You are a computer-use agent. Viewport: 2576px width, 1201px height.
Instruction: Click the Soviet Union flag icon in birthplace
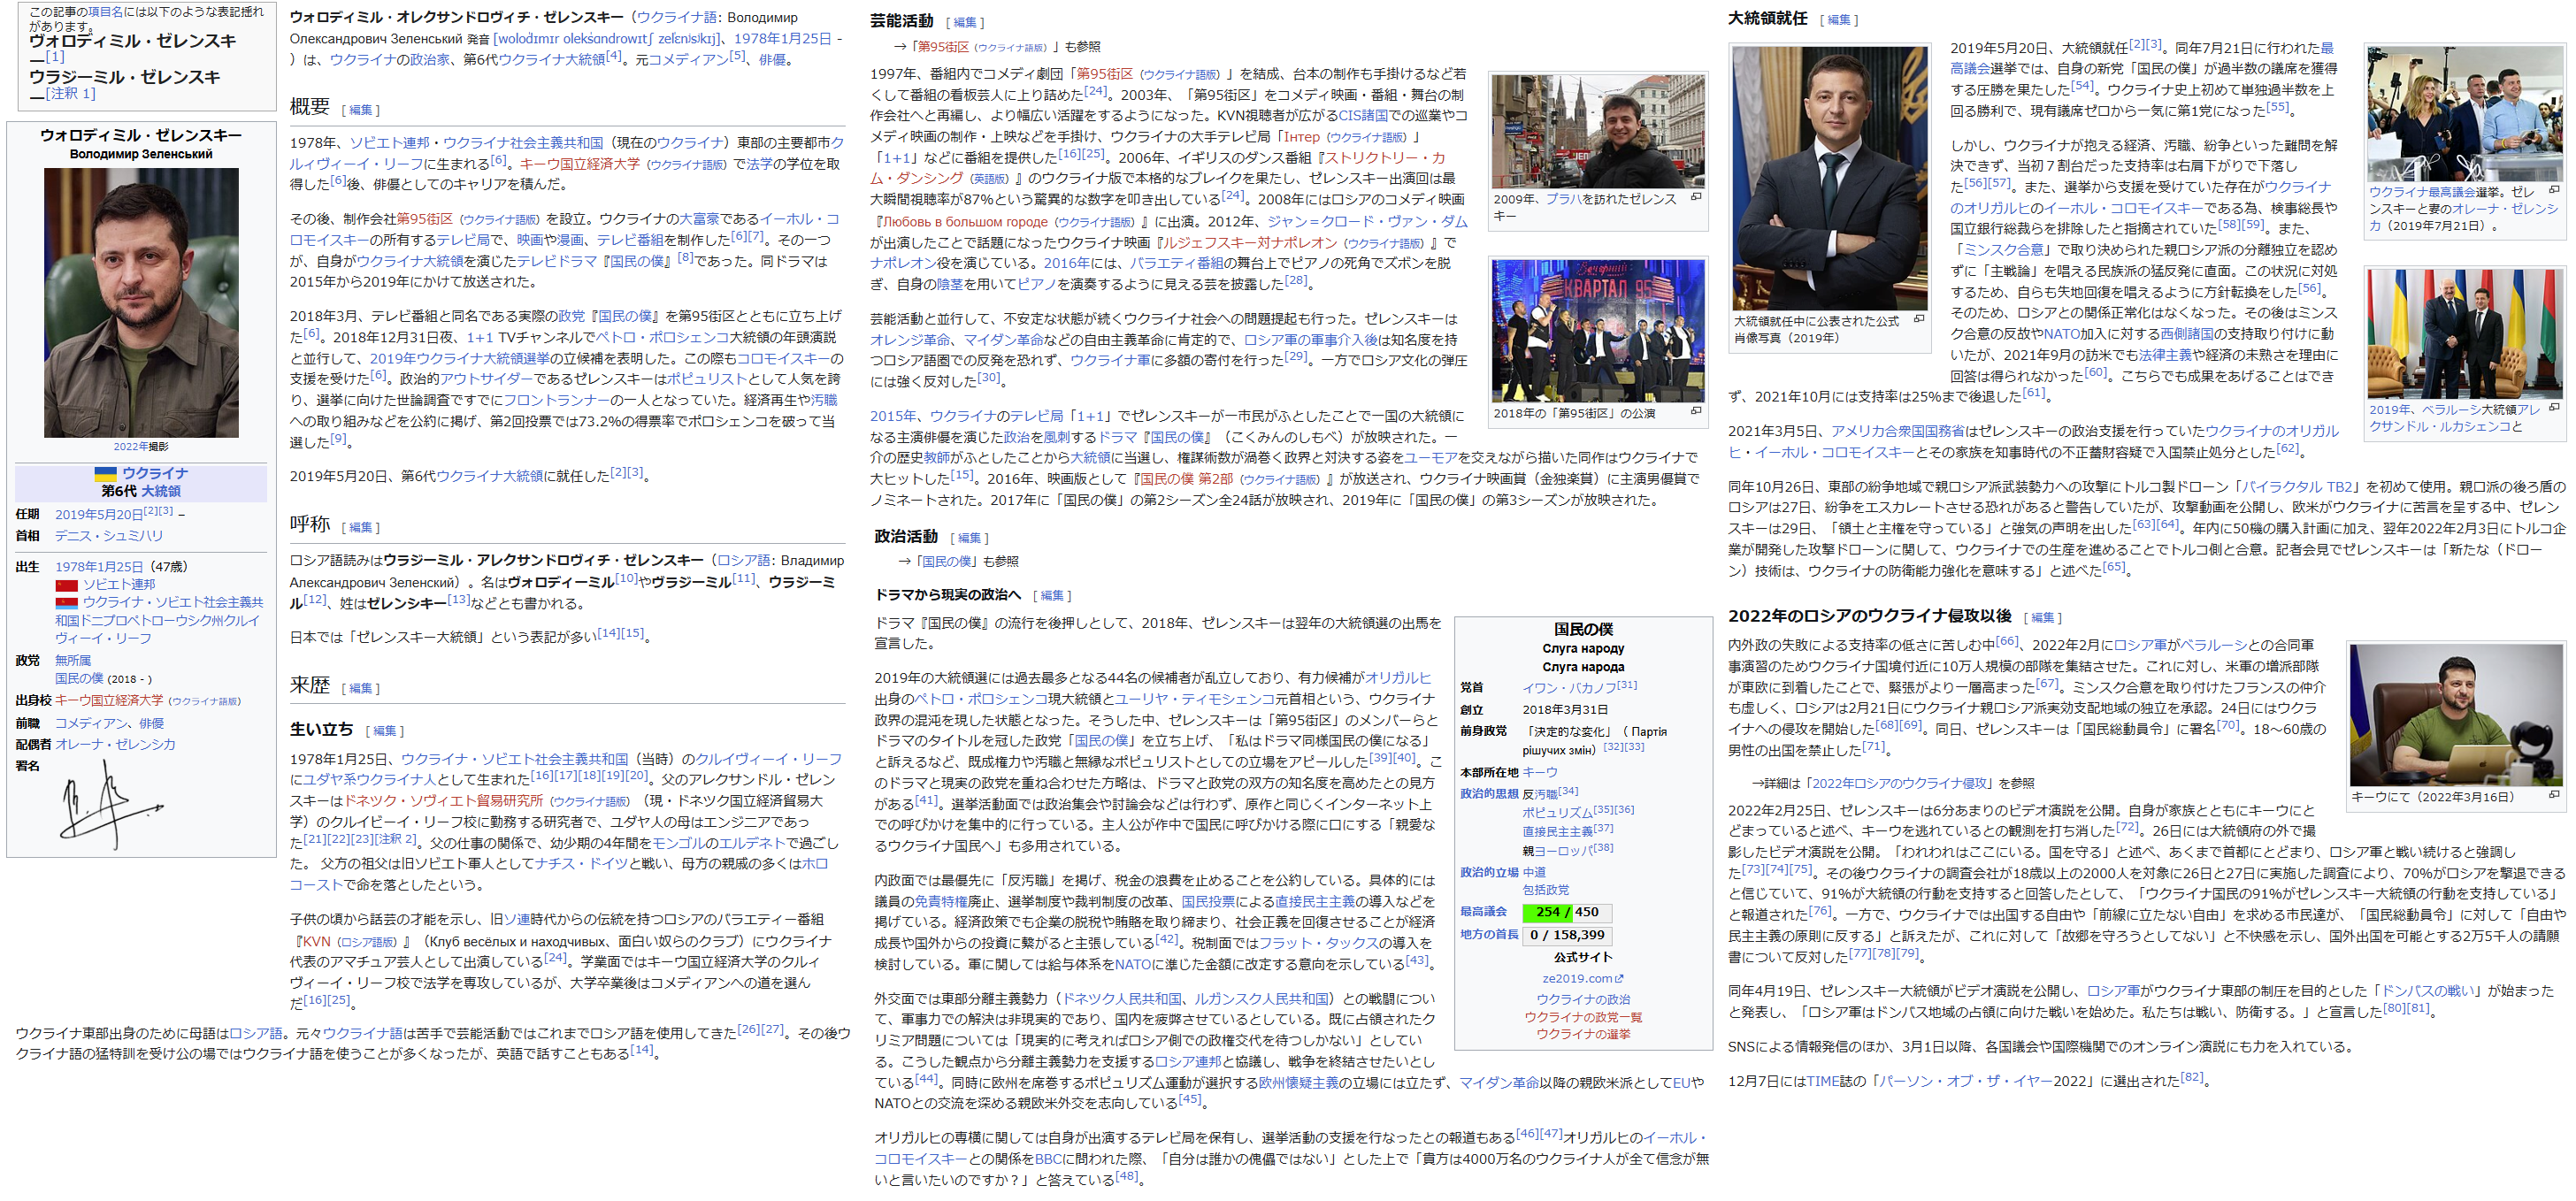pos(66,585)
